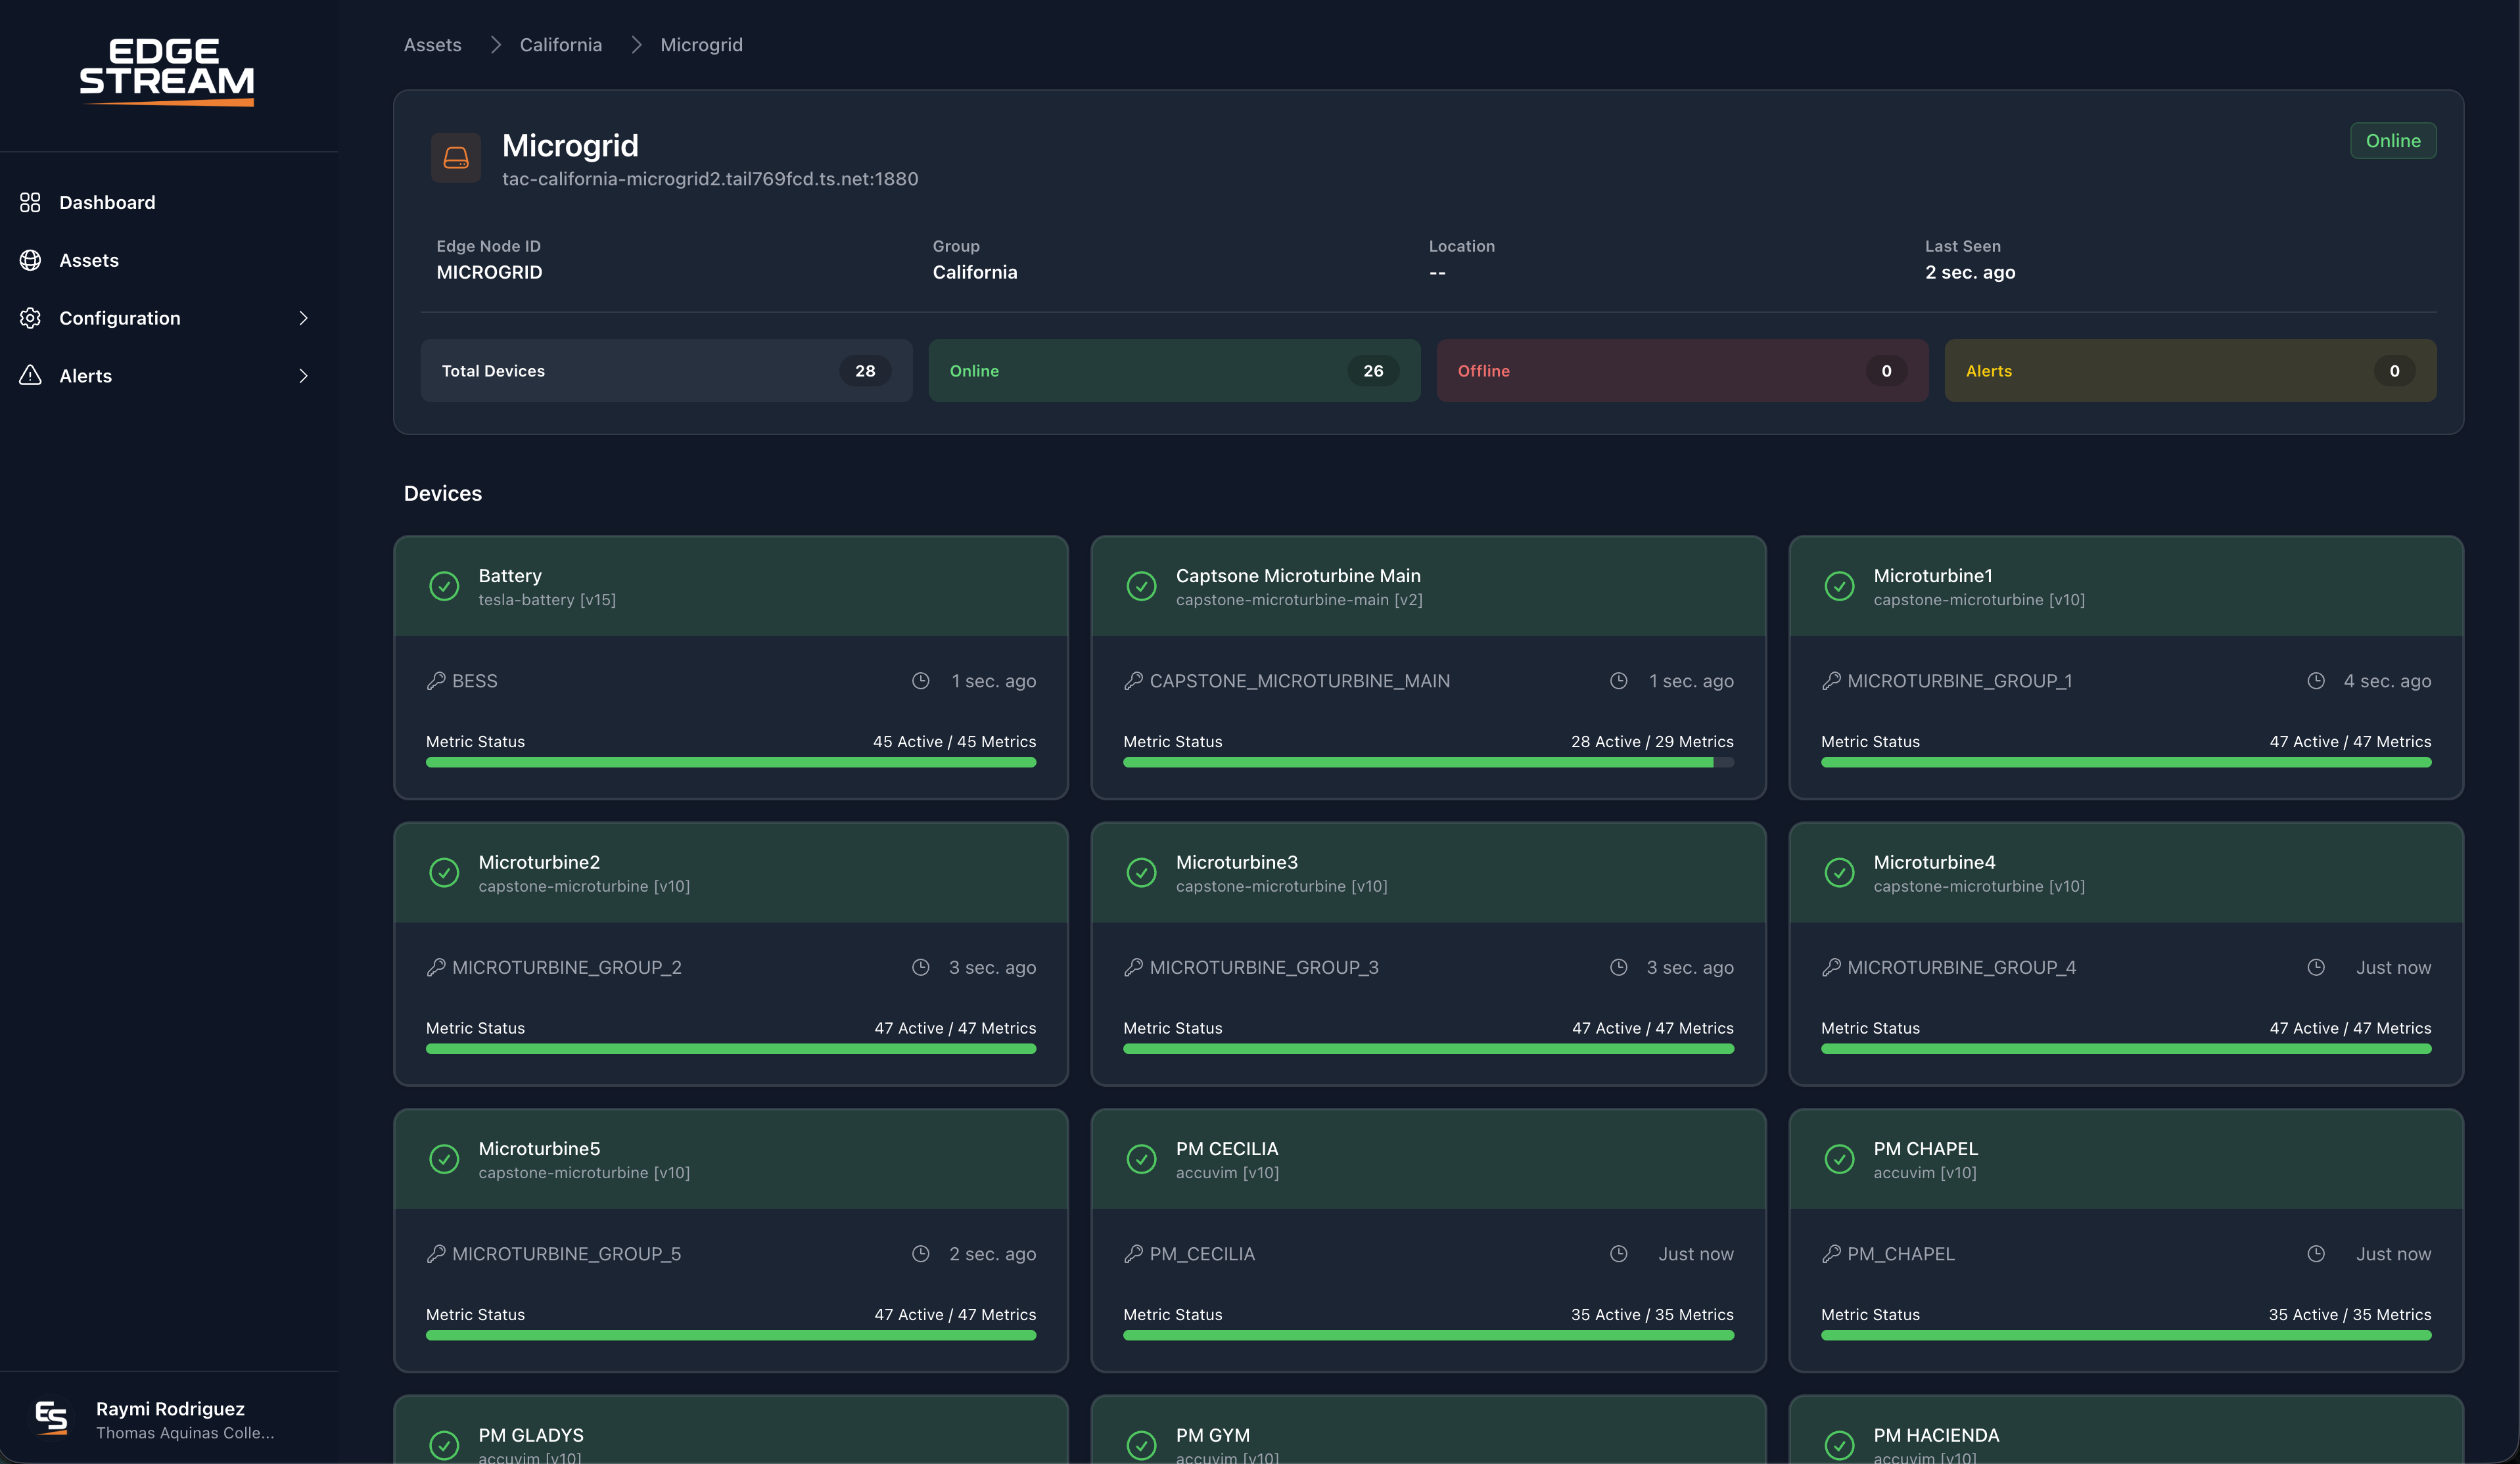Select the Alerts summary tile
This screenshot has width=2520, height=1464.
(2190, 371)
